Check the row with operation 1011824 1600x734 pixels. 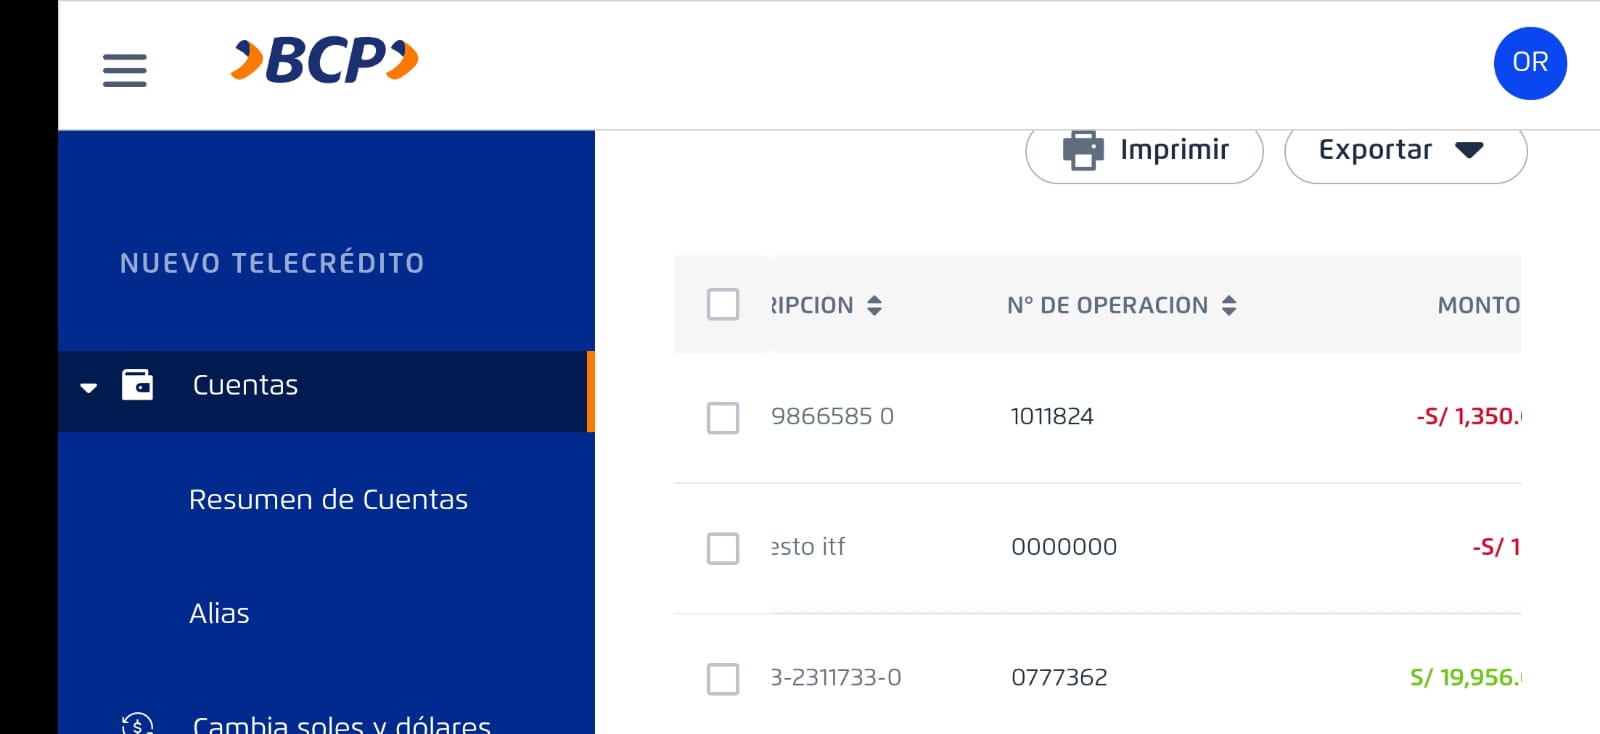(723, 418)
